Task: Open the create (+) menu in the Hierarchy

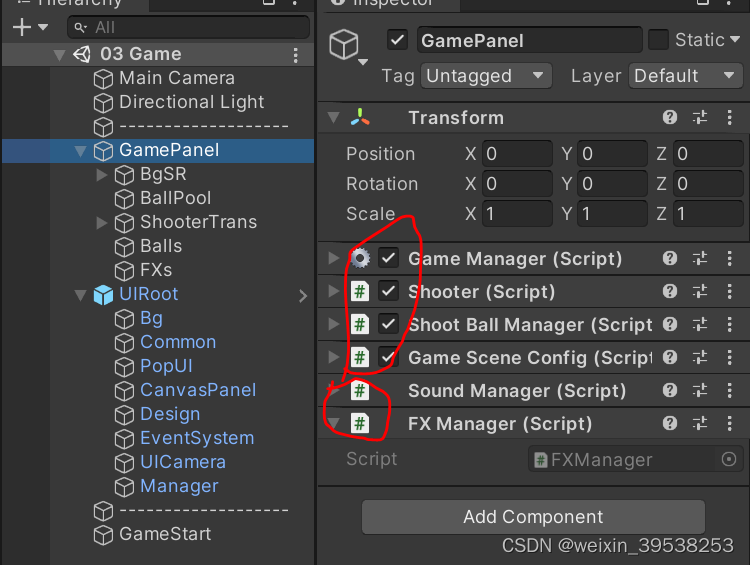Action: [30, 27]
